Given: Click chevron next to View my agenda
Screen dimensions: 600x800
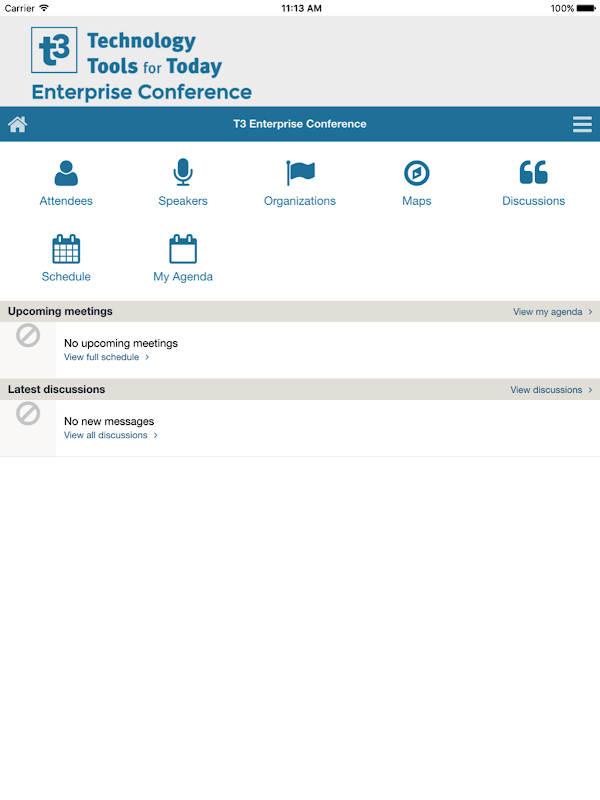Looking at the screenshot, I should (x=590, y=312).
